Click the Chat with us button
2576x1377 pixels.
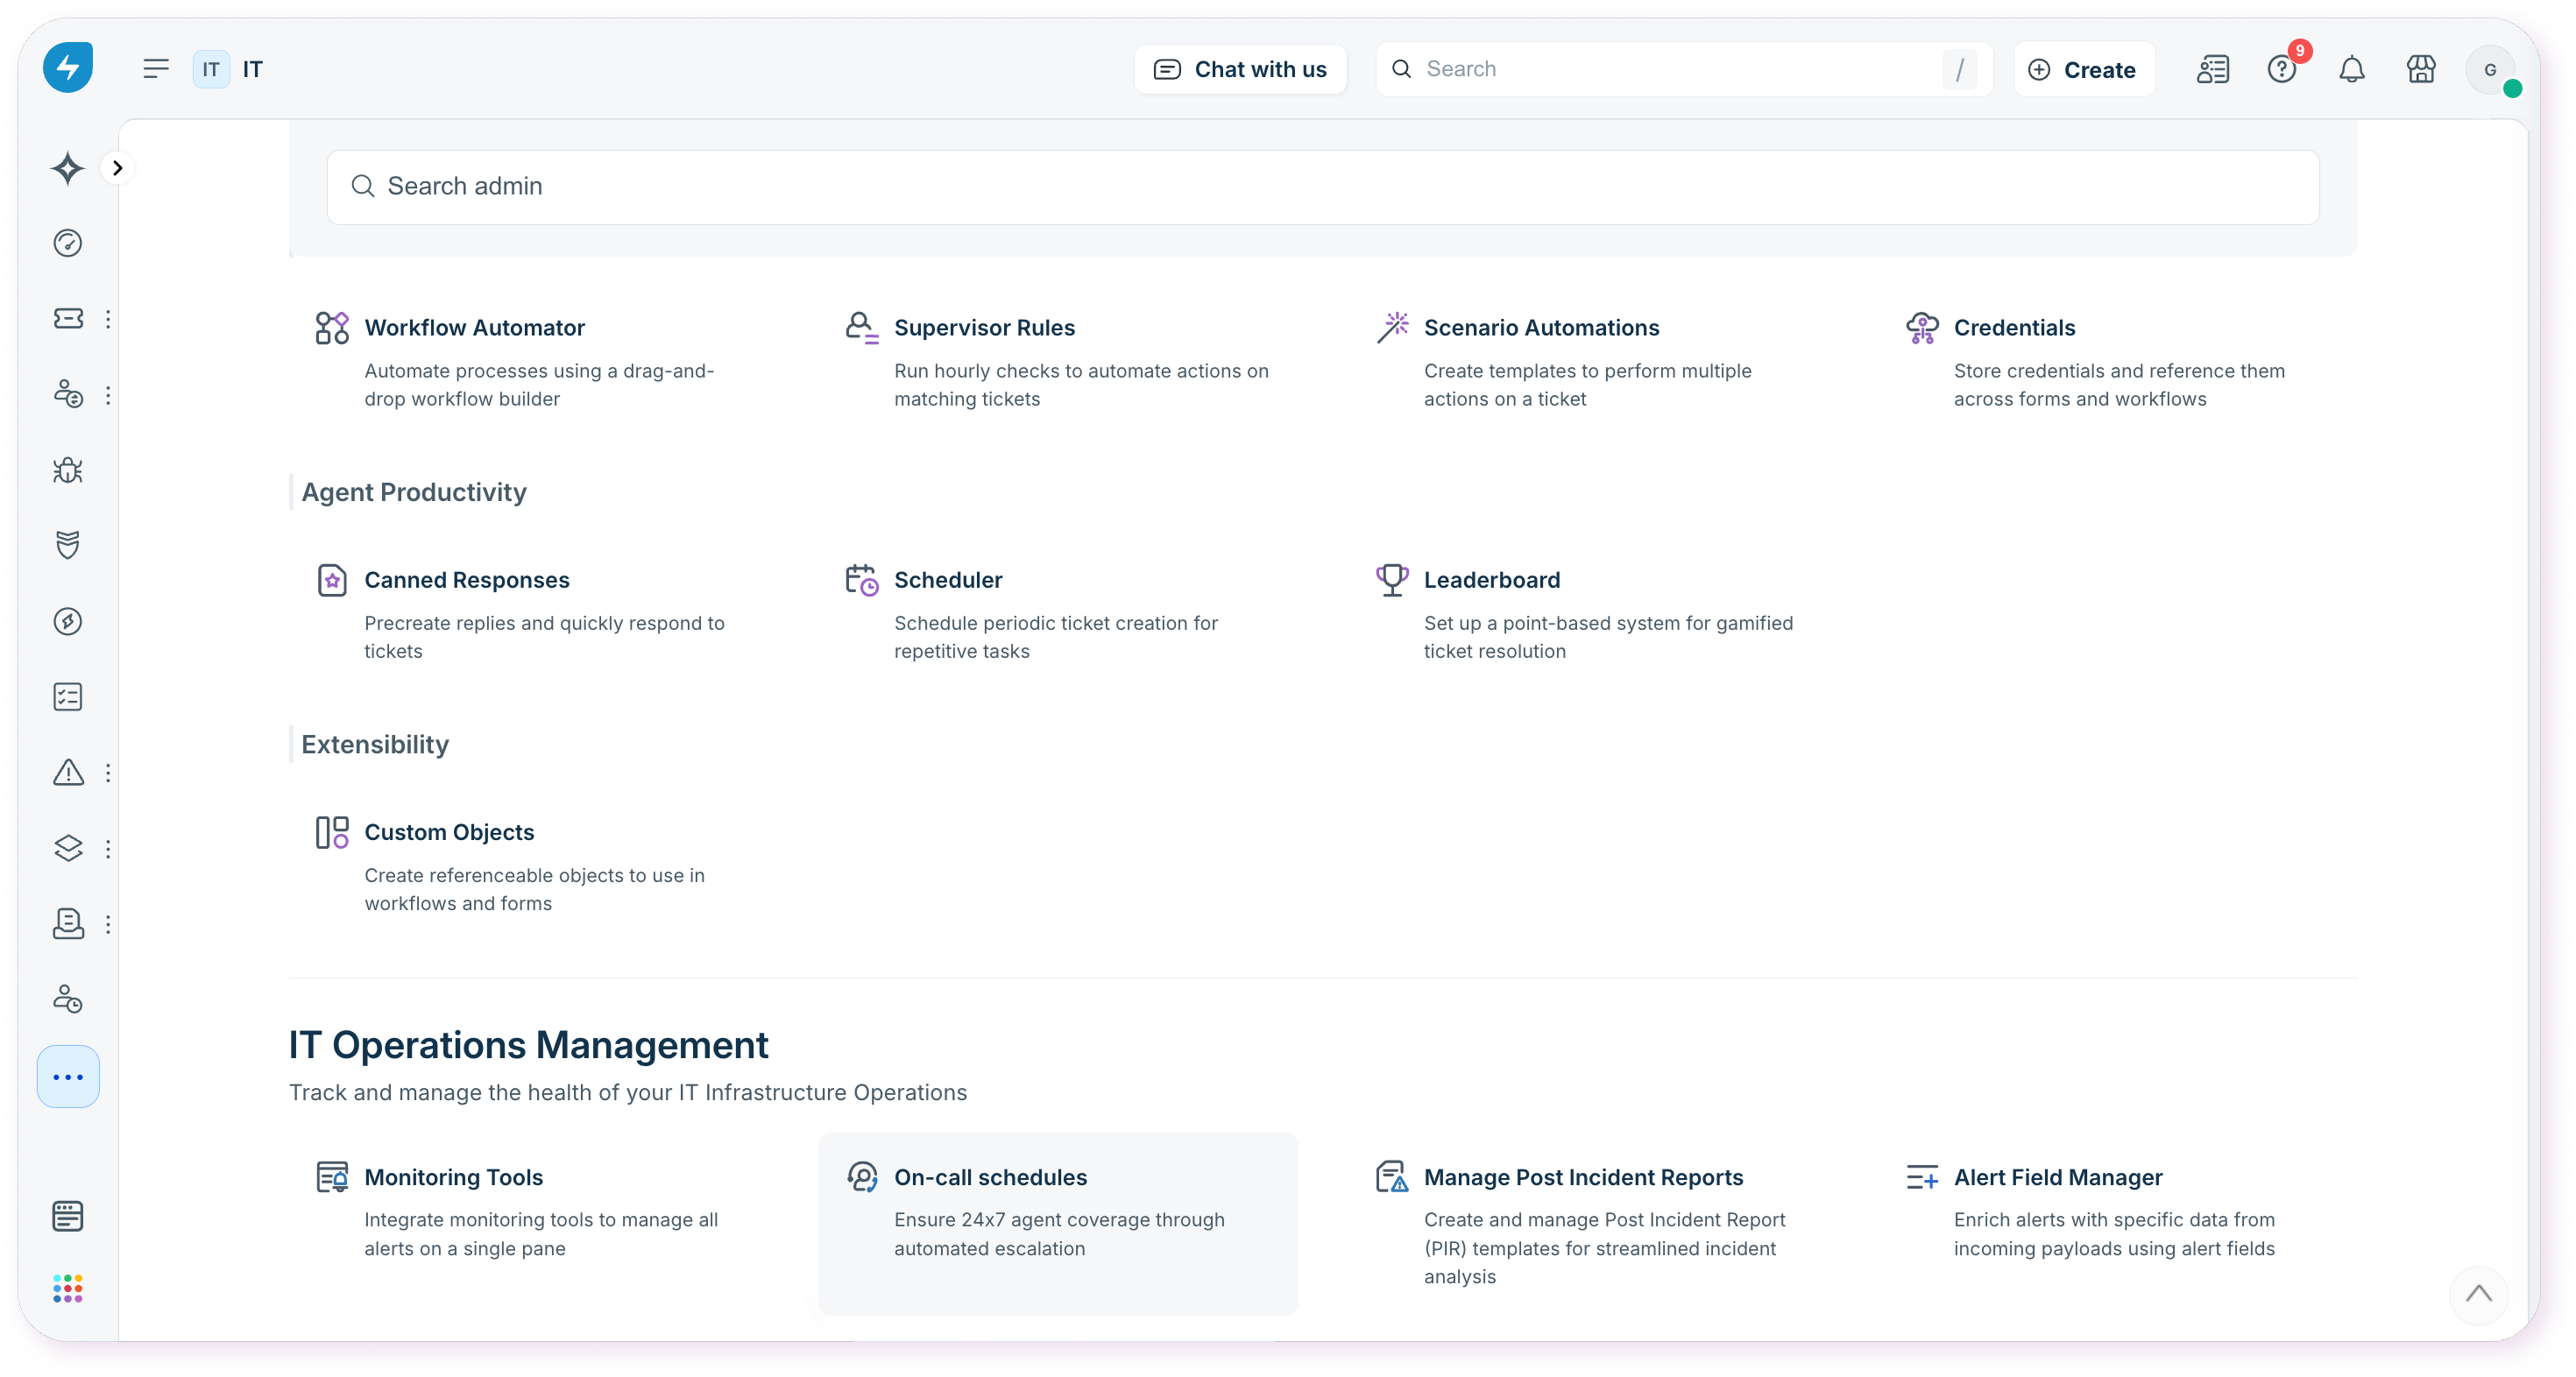click(x=1240, y=69)
